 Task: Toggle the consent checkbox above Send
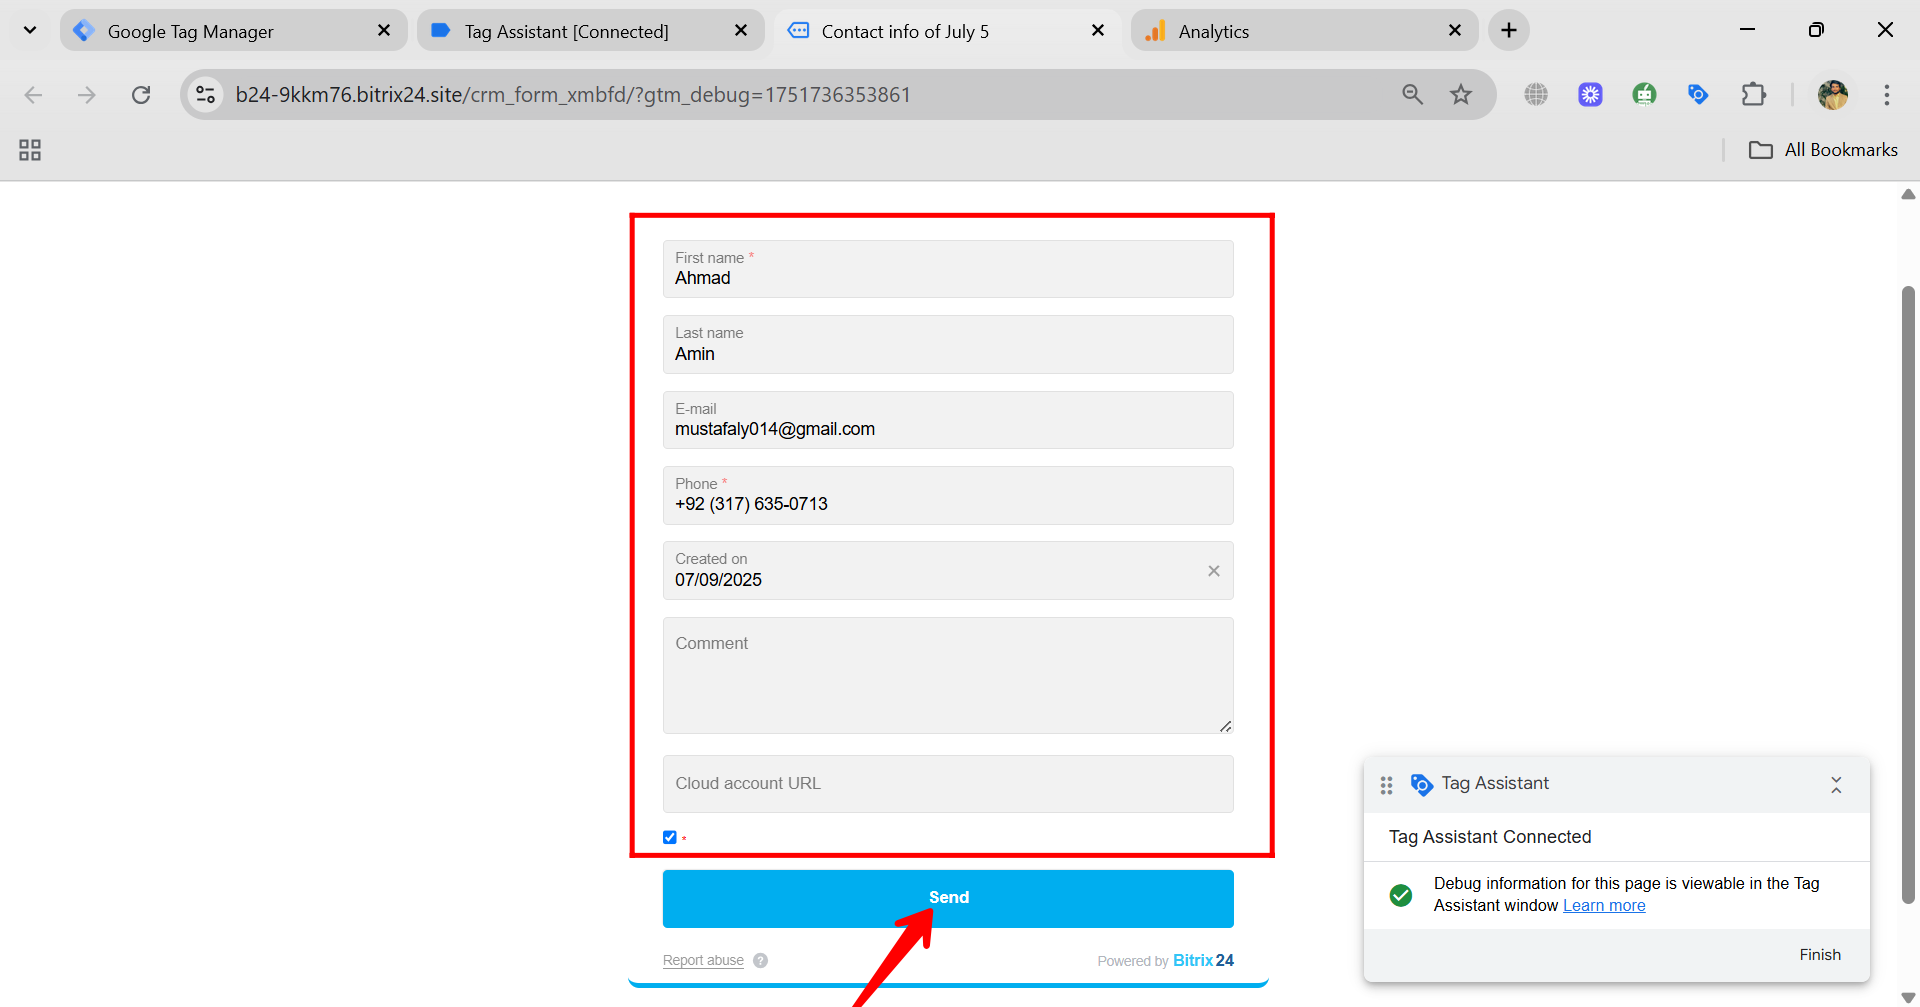coord(670,837)
